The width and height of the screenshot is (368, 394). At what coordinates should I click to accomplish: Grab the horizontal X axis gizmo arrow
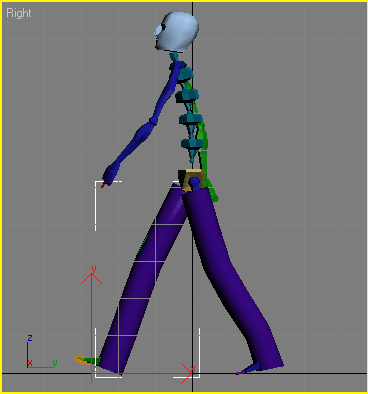143,374
